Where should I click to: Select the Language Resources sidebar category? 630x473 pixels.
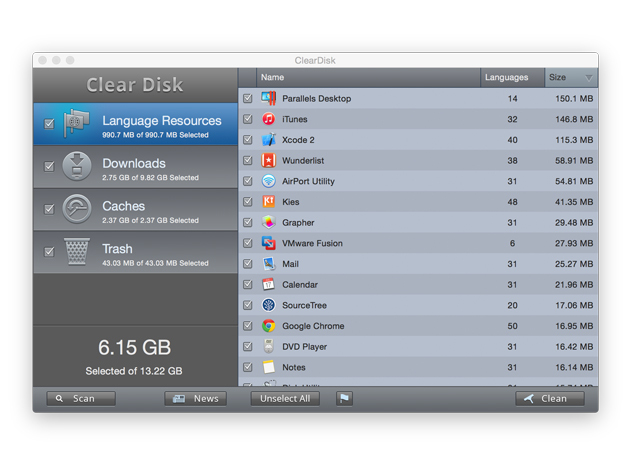(x=135, y=124)
